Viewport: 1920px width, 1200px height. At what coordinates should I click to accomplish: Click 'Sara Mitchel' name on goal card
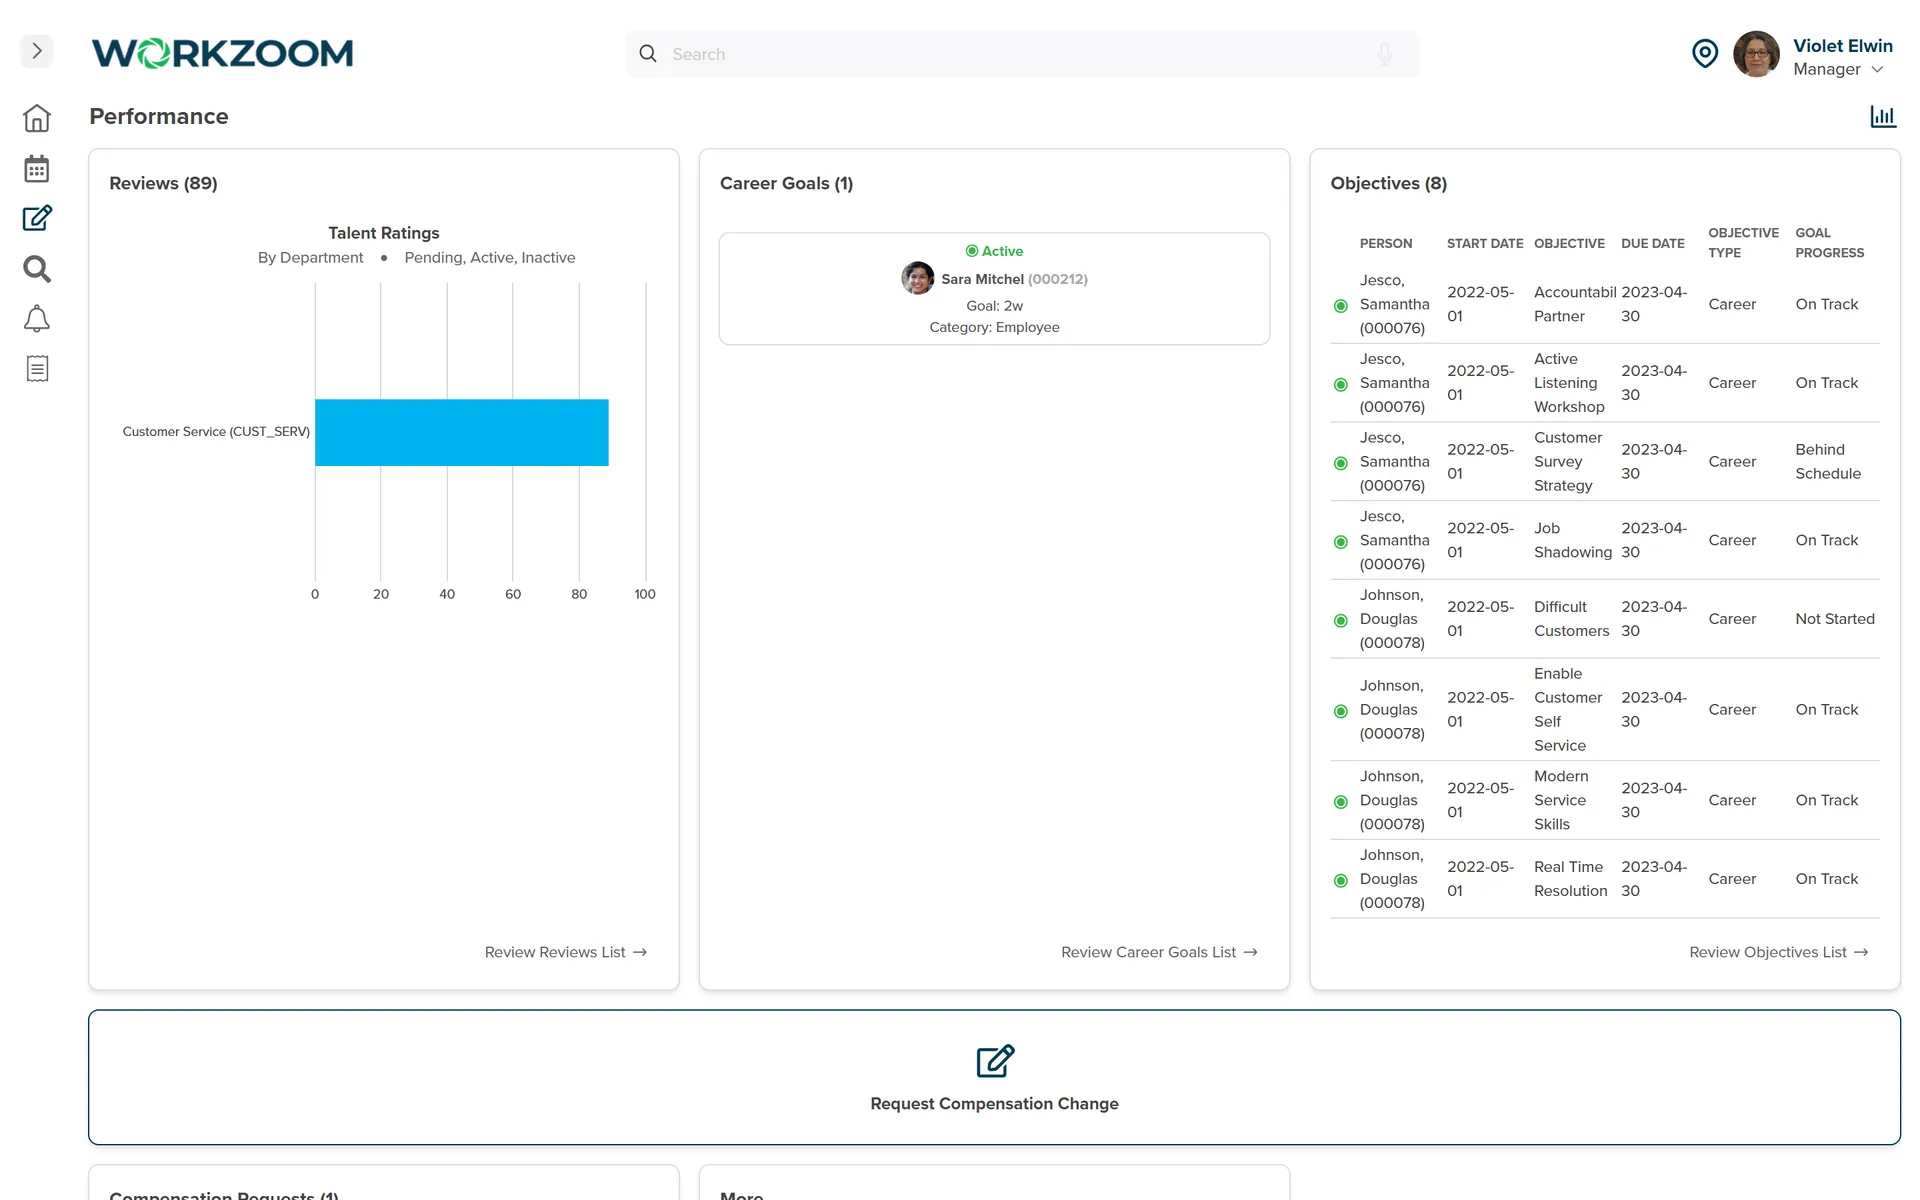[982, 279]
